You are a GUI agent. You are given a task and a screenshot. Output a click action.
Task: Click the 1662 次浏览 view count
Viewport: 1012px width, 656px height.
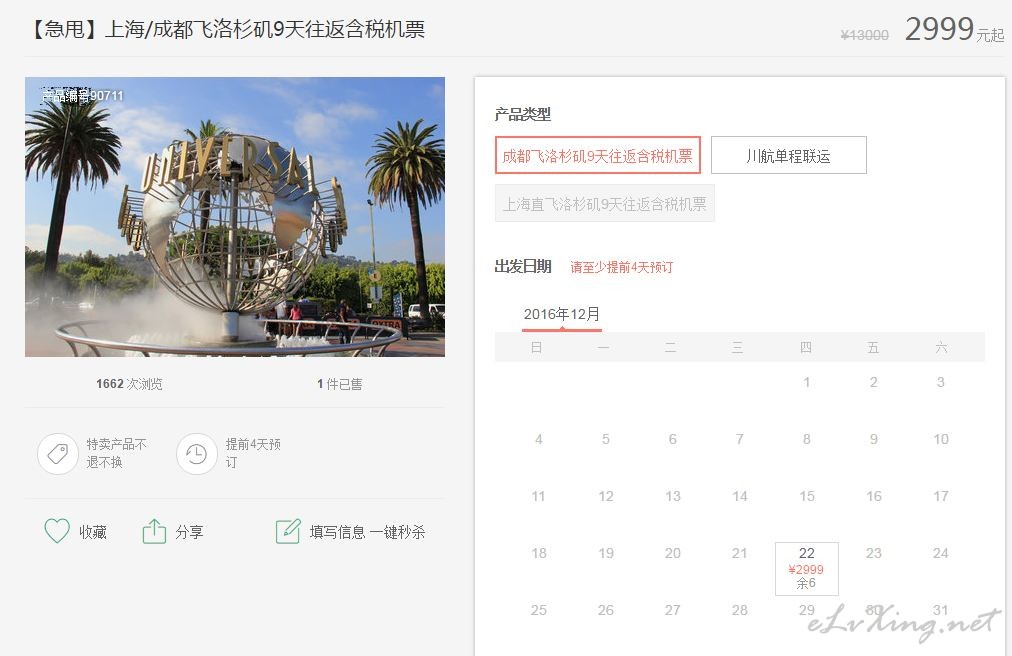point(129,384)
